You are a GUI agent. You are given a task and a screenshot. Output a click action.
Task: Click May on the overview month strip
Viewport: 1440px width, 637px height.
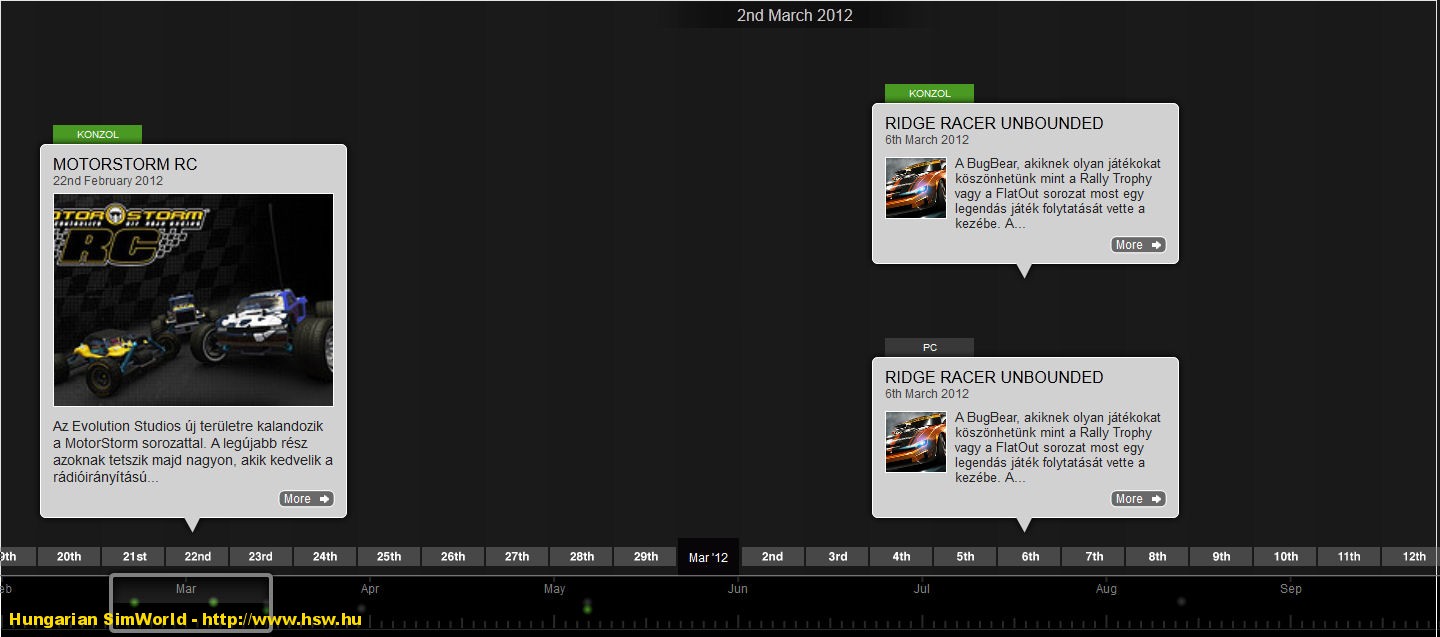(555, 589)
